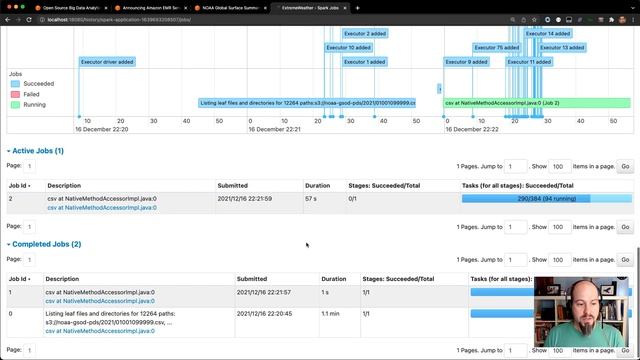This screenshot has width=640, height=360.
Task: Click Executor 9 added timeline label
Action: click(467, 62)
